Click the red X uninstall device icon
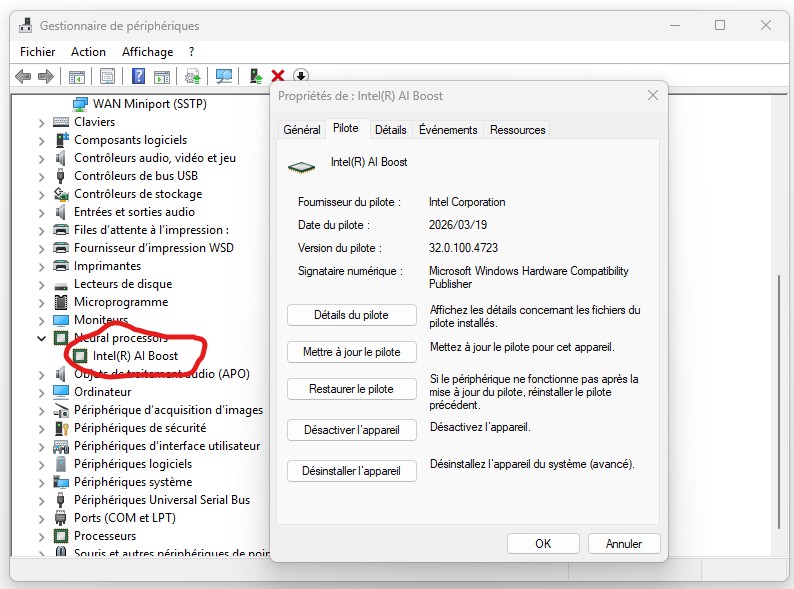The height and width of the screenshot is (589, 794). pos(278,76)
